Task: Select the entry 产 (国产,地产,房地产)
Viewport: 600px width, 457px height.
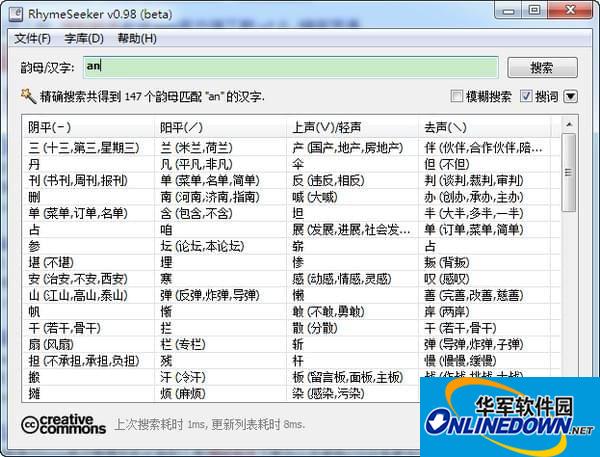Action: pos(347,148)
